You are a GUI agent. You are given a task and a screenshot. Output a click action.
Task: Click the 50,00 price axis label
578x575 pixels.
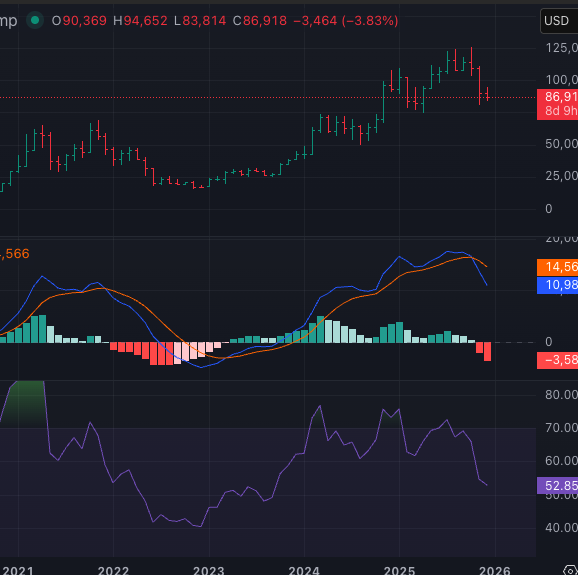tap(561, 144)
